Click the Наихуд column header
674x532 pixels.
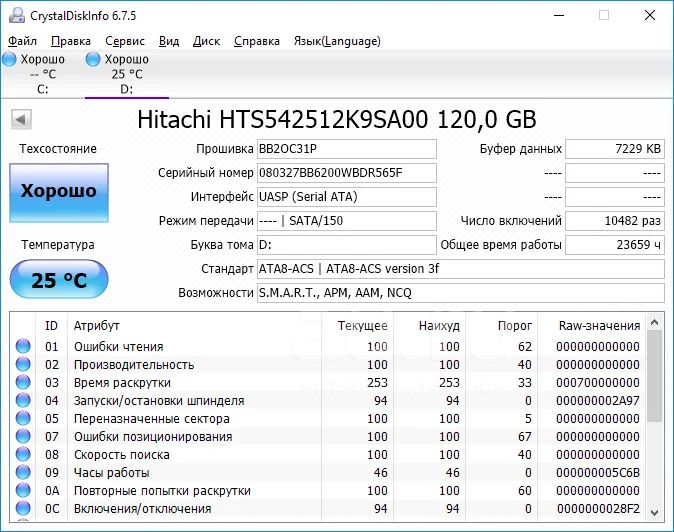(x=429, y=326)
